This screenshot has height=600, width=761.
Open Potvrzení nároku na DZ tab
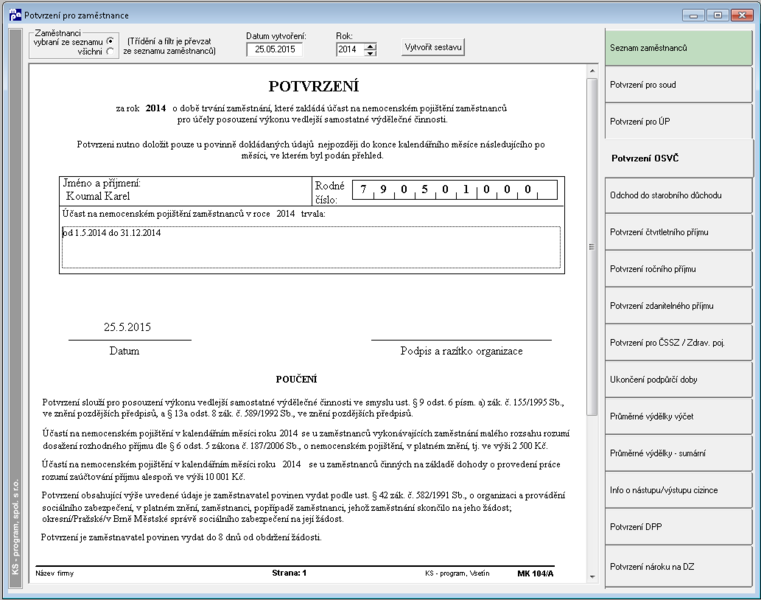pyautogui.click(x=678, y=567)
